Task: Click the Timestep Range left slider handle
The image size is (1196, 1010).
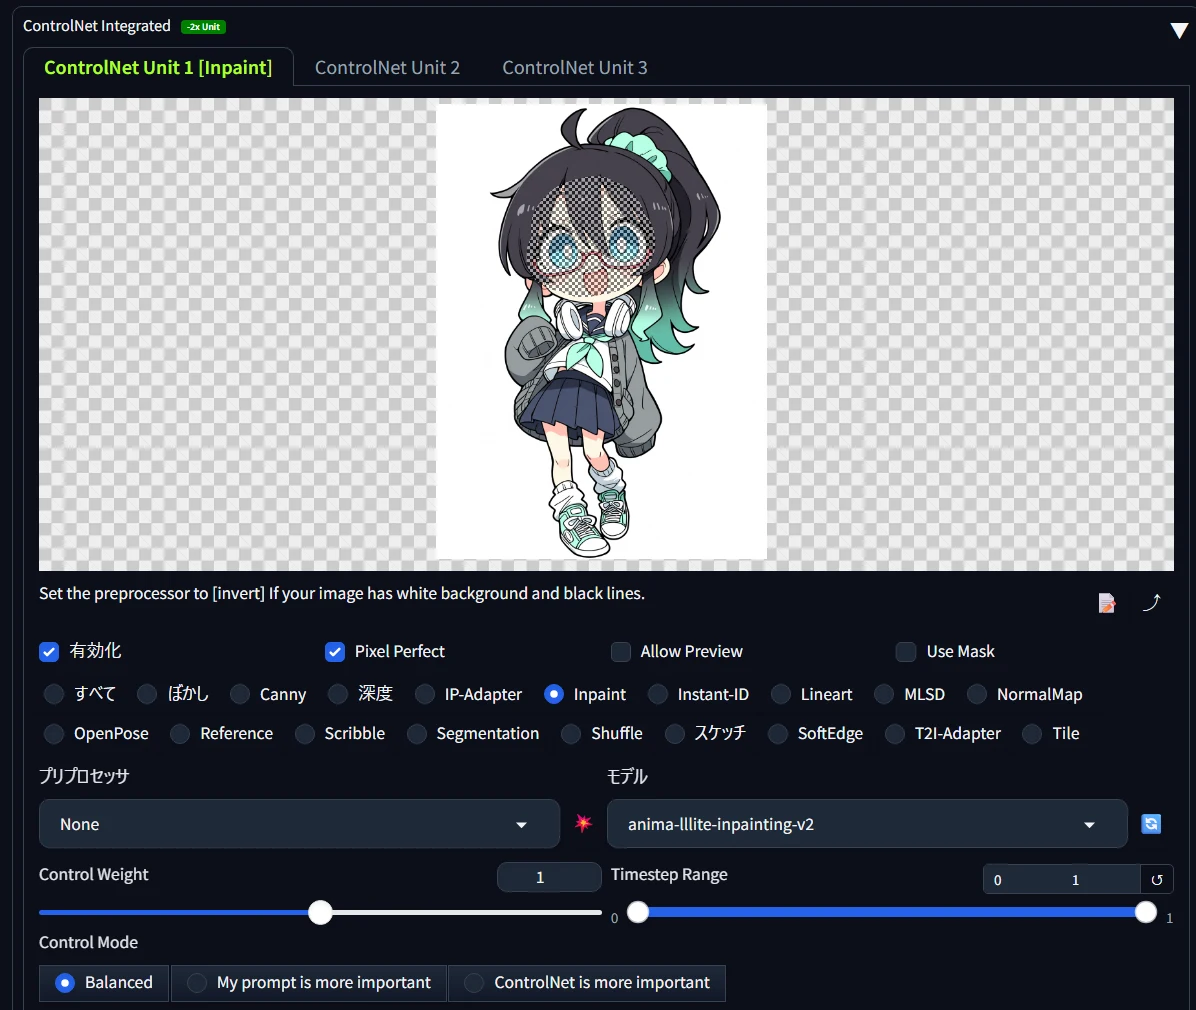Action: [x=638, y=912]
